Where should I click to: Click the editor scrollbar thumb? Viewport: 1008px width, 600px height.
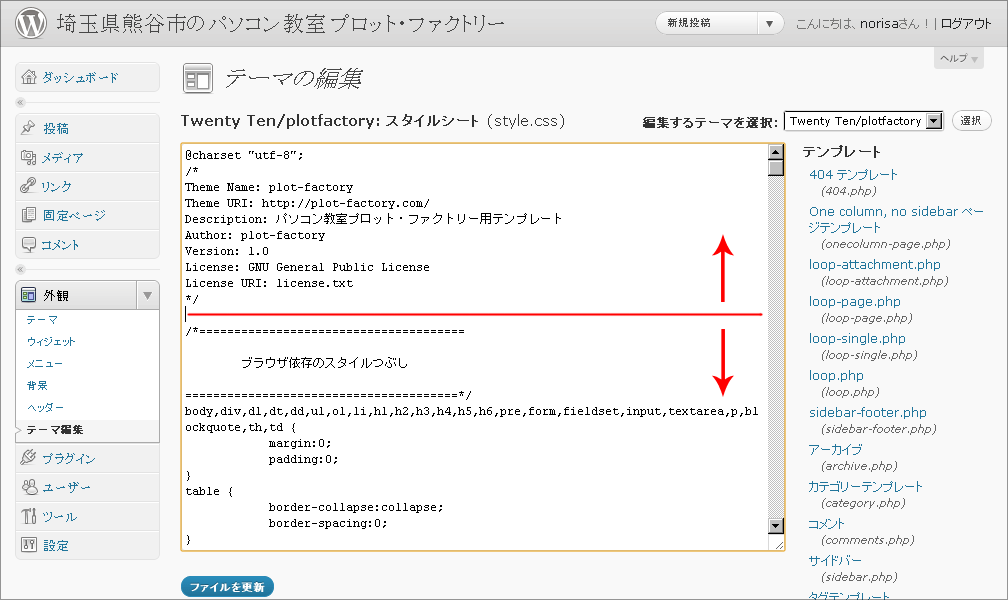pyautogui.click(x=776, y=168)
